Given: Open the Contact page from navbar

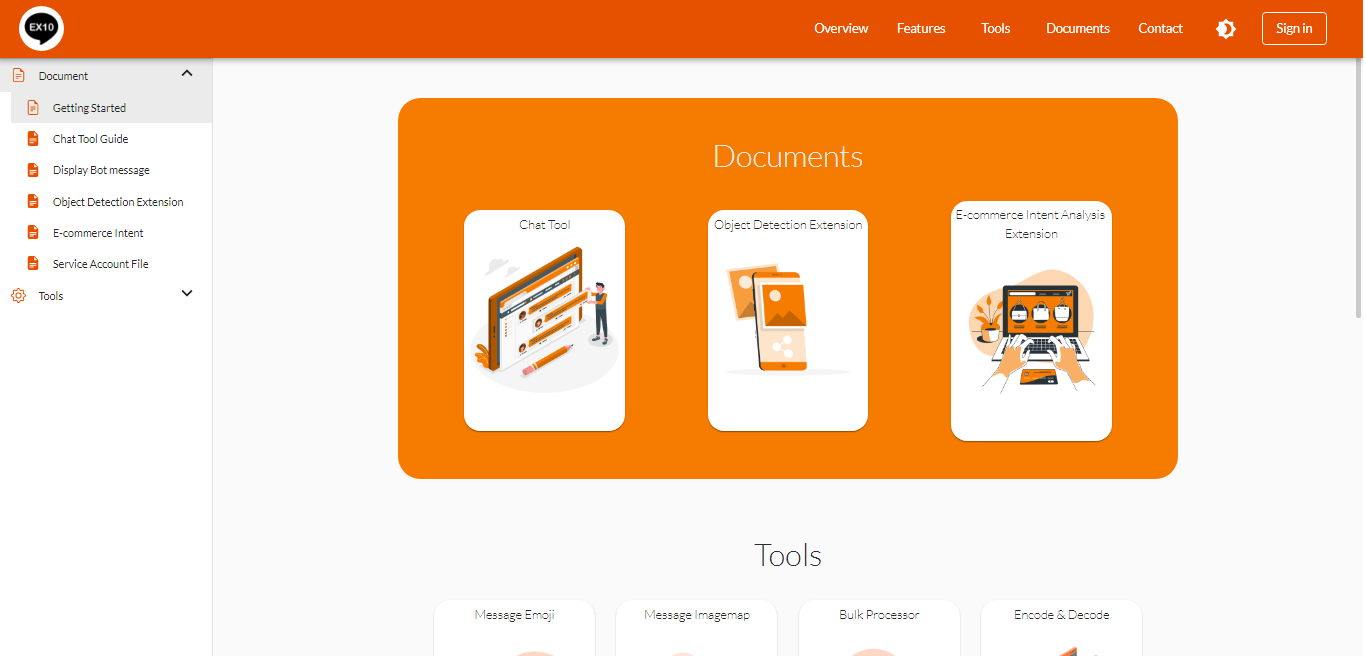Looking at the screenshot, I should 1160,29.
